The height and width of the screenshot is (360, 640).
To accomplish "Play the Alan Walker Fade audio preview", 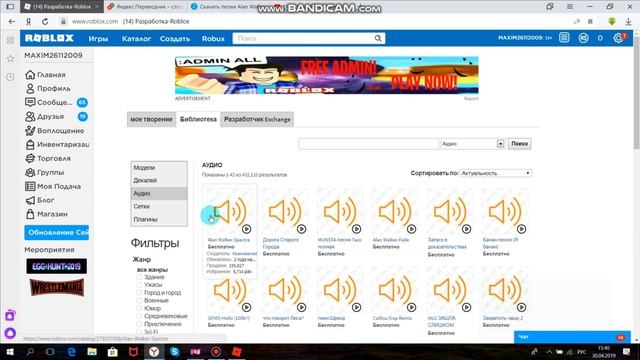I will 411,229.
